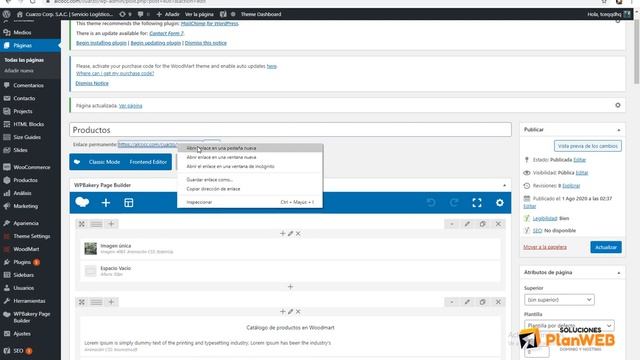Click the Actualizar button
Viewport: 640px width, 360px height.
[606, 247]
